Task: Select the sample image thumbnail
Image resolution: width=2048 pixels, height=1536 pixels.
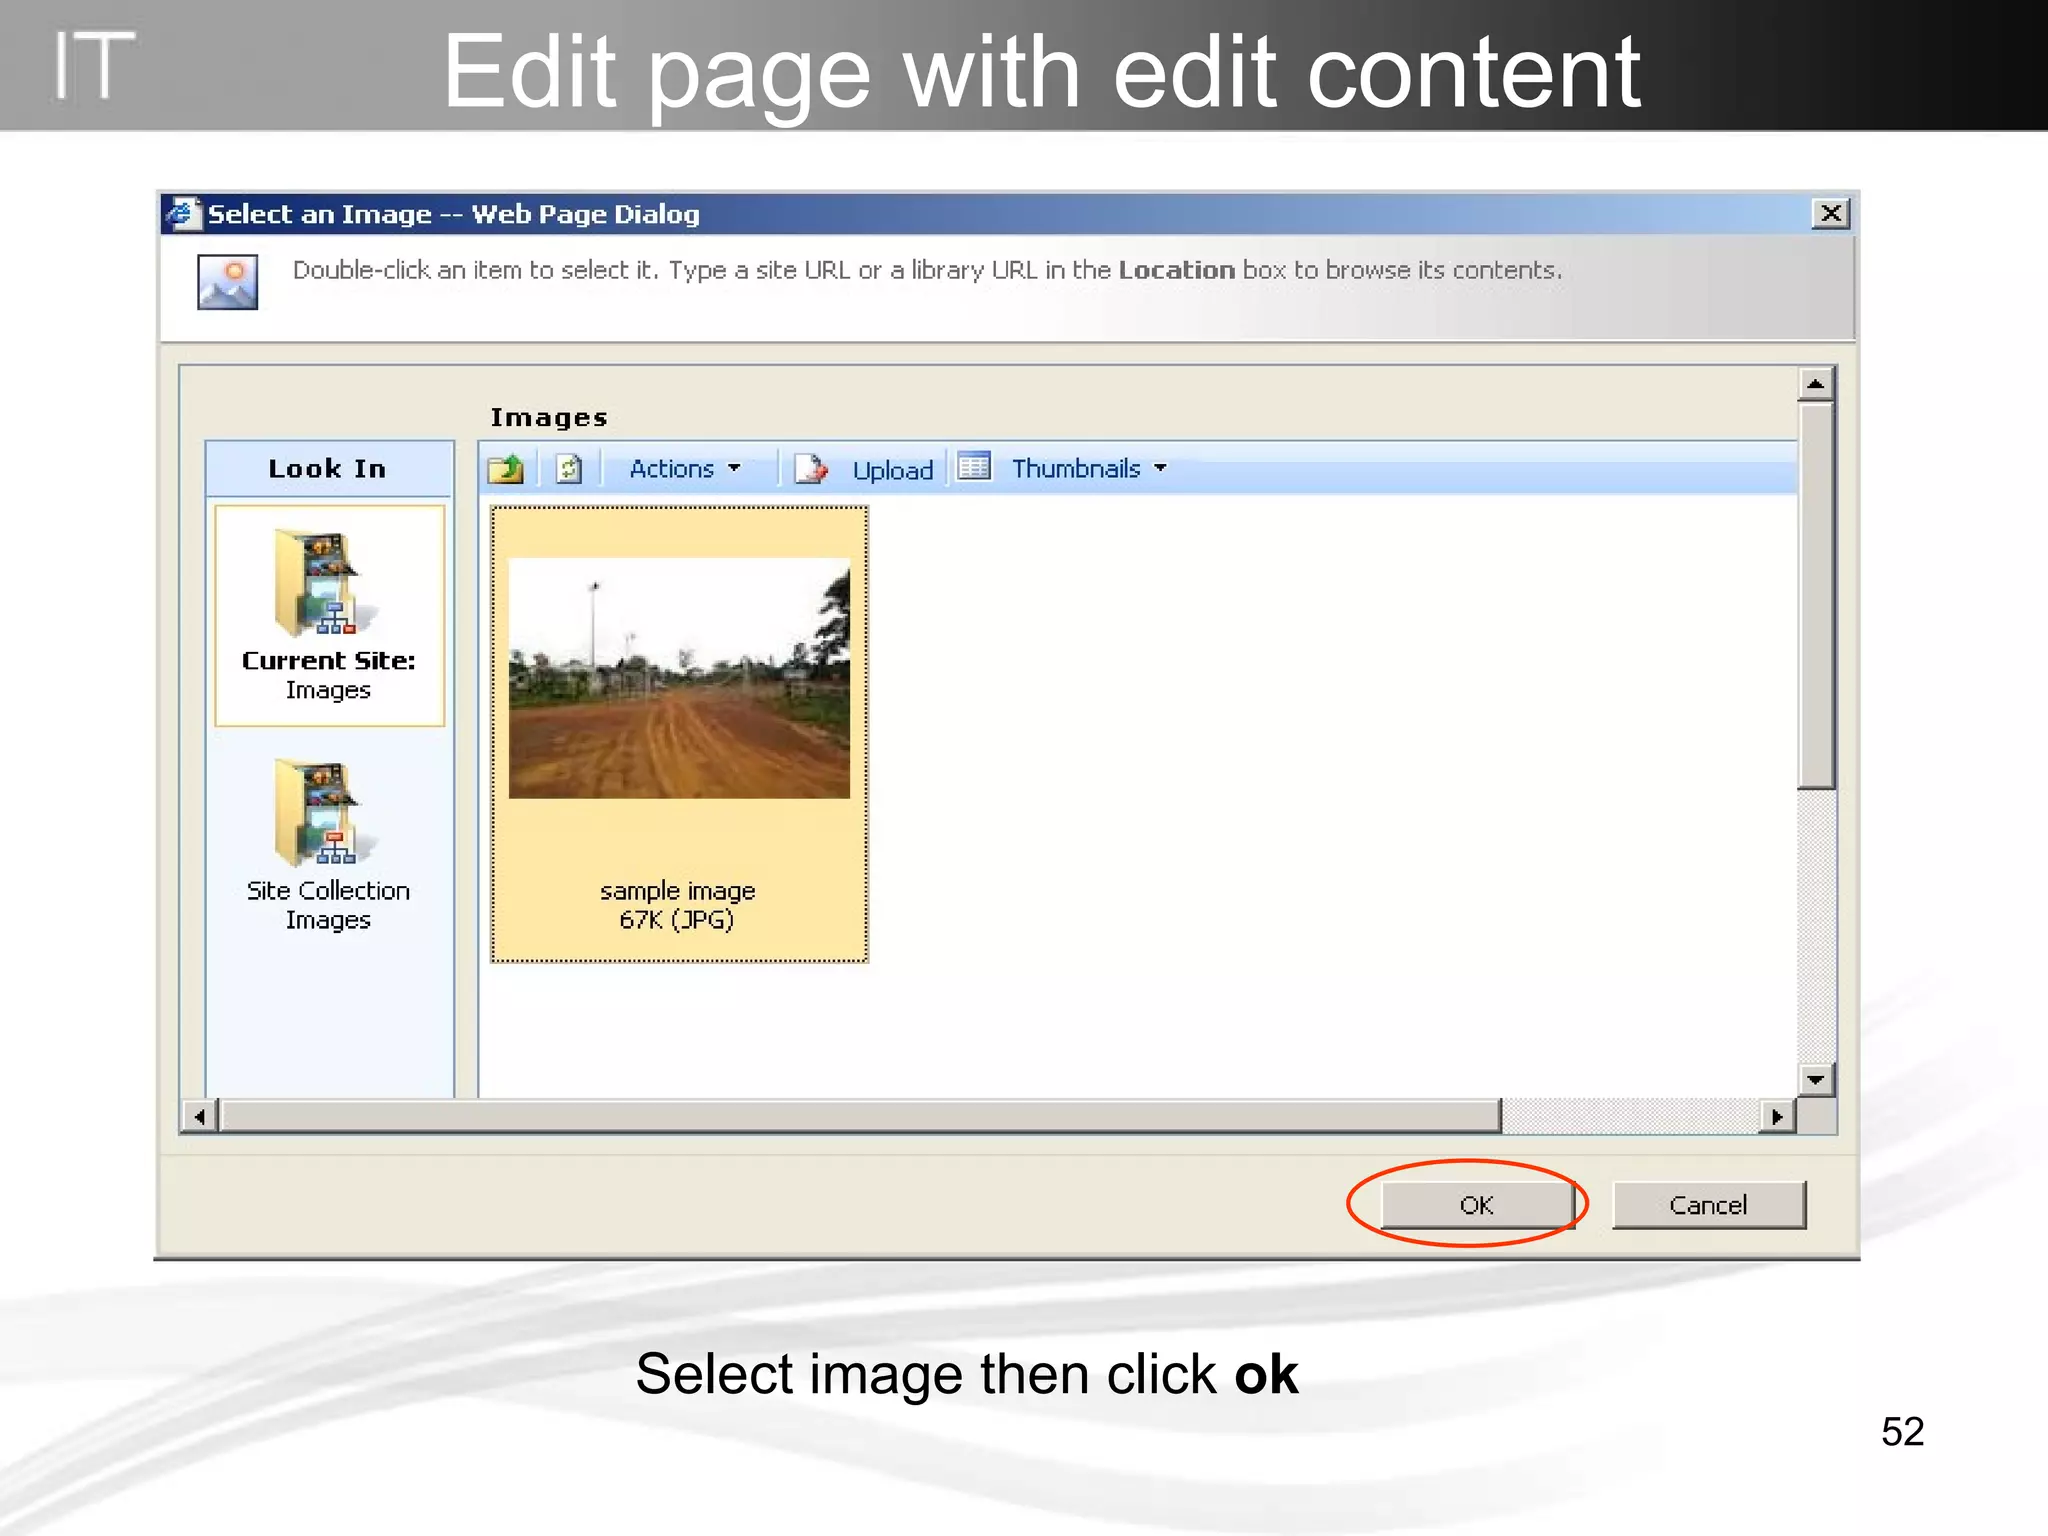Action: tap(679, 678)
